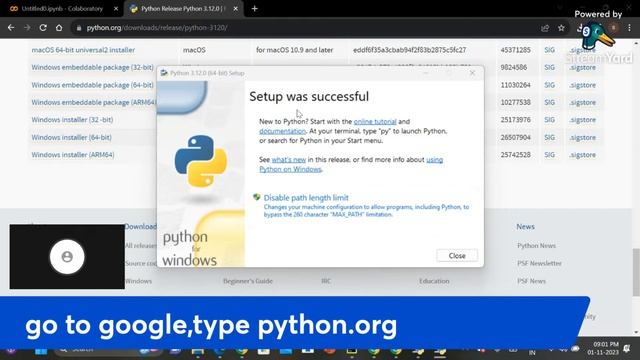Open taskbar clock showing 09:01 PM

[x=603, y=348]
